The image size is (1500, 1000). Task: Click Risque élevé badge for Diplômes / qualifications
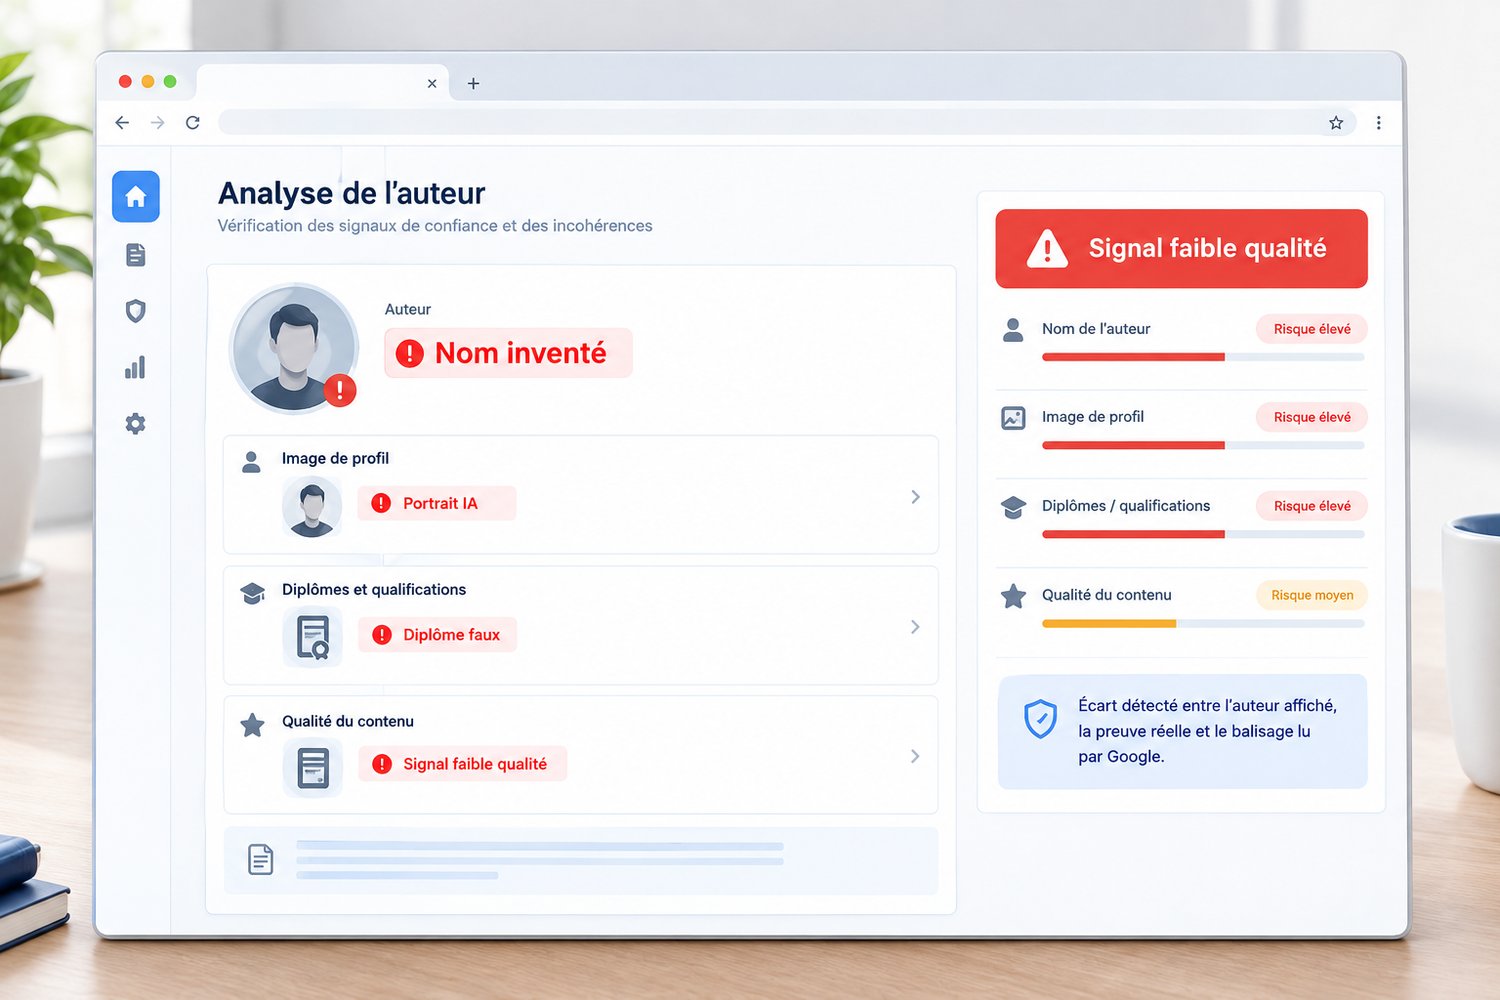coord(1312,506)
